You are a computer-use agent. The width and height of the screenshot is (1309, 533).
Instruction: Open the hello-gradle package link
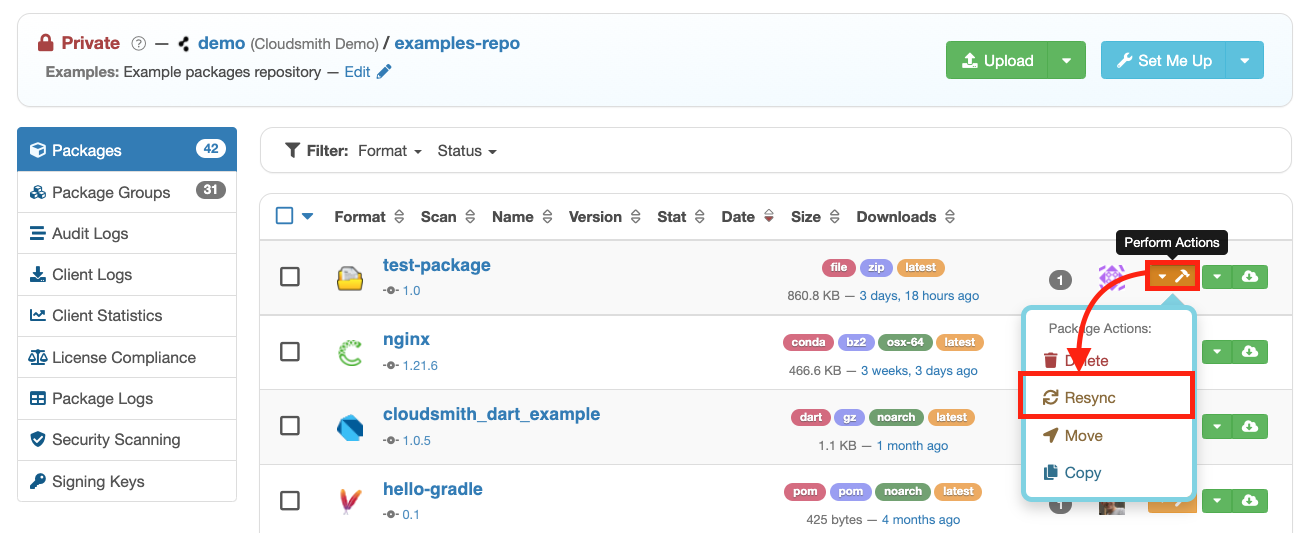point(432,489)
